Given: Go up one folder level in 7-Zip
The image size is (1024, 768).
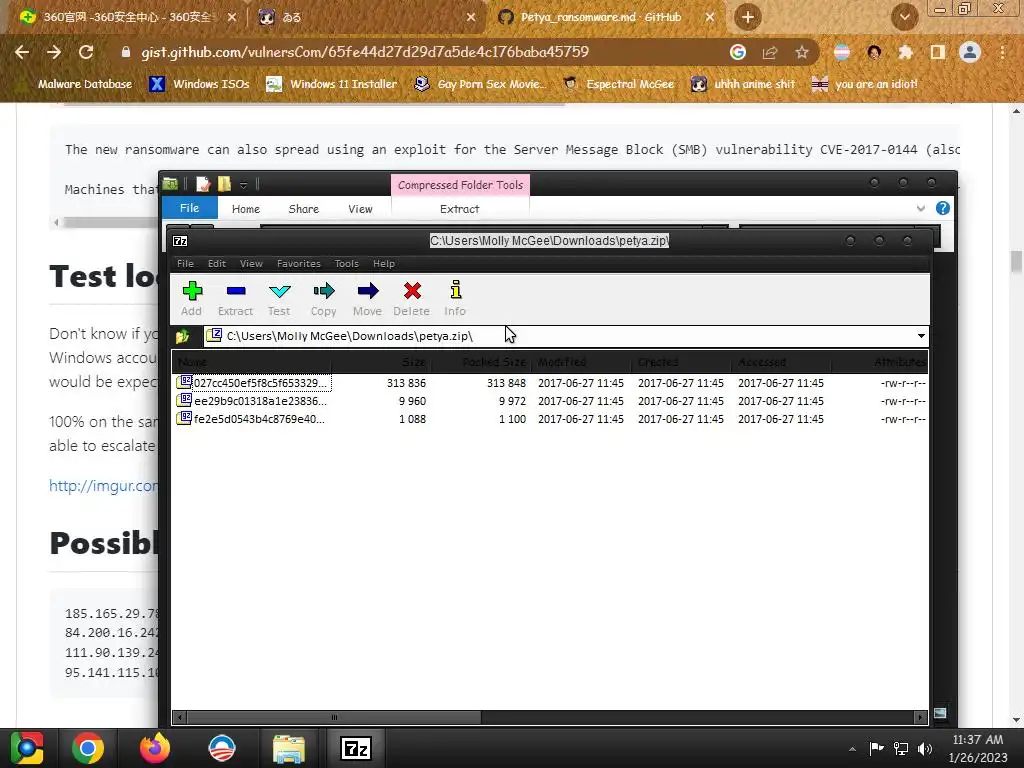Looking at the screenshot, I should coord(182,336).
